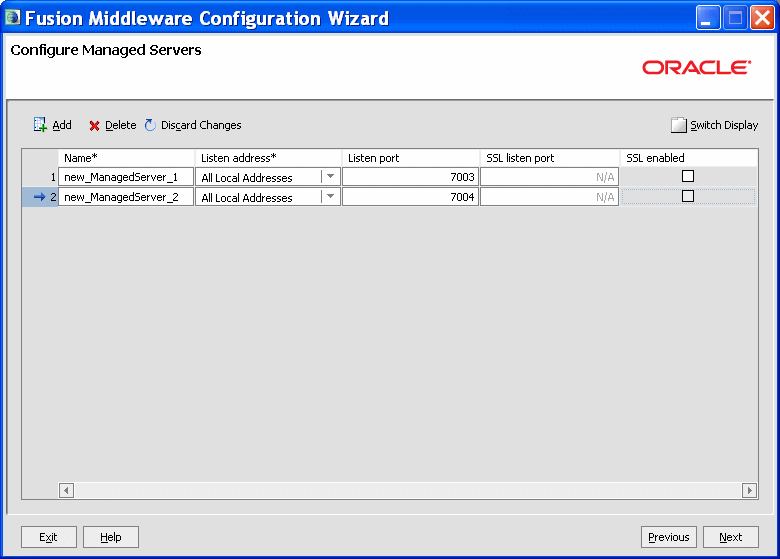
Task: Minimize the Configuration Wizard window
Action: [x=707, y=18]
